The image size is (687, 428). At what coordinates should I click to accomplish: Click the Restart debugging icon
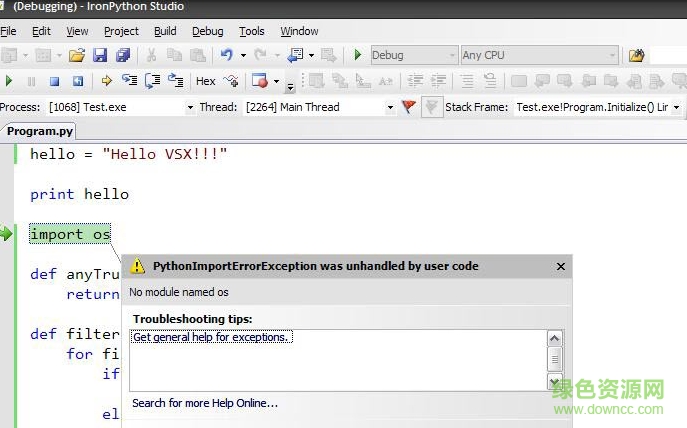pyautogui.click(x=78, y=81)
